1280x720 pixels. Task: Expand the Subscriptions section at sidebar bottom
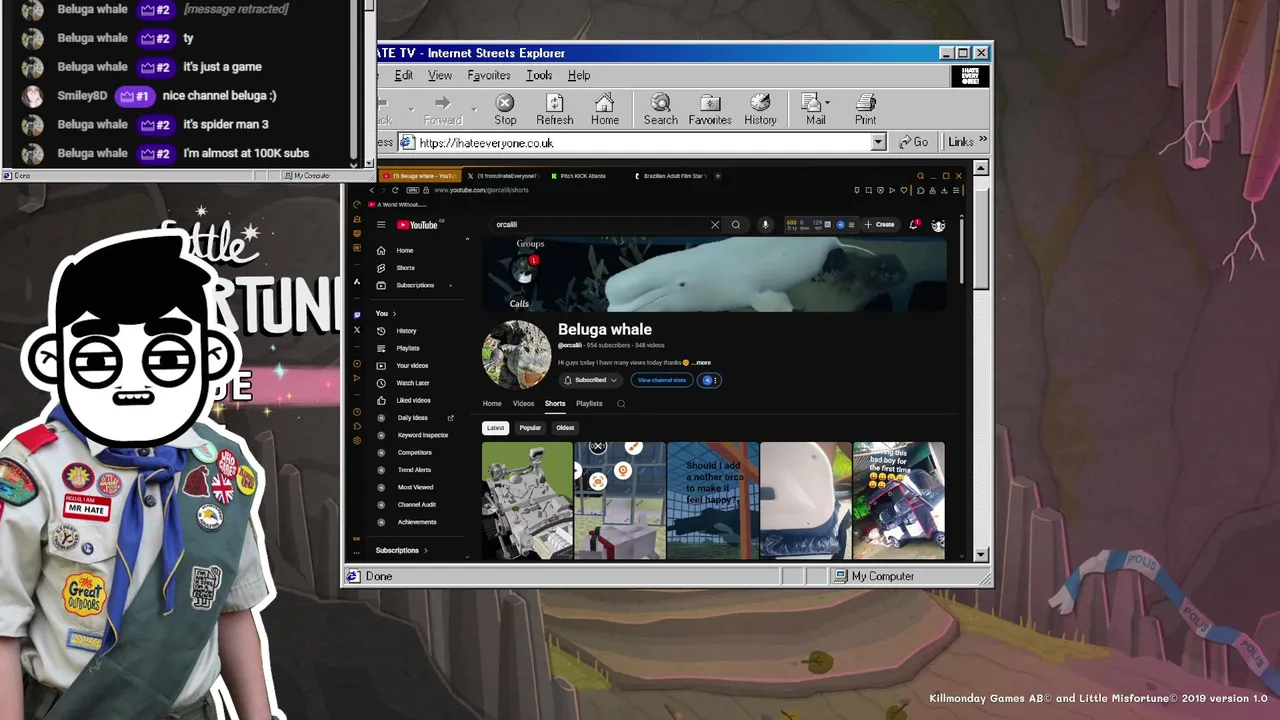point(401,550)
